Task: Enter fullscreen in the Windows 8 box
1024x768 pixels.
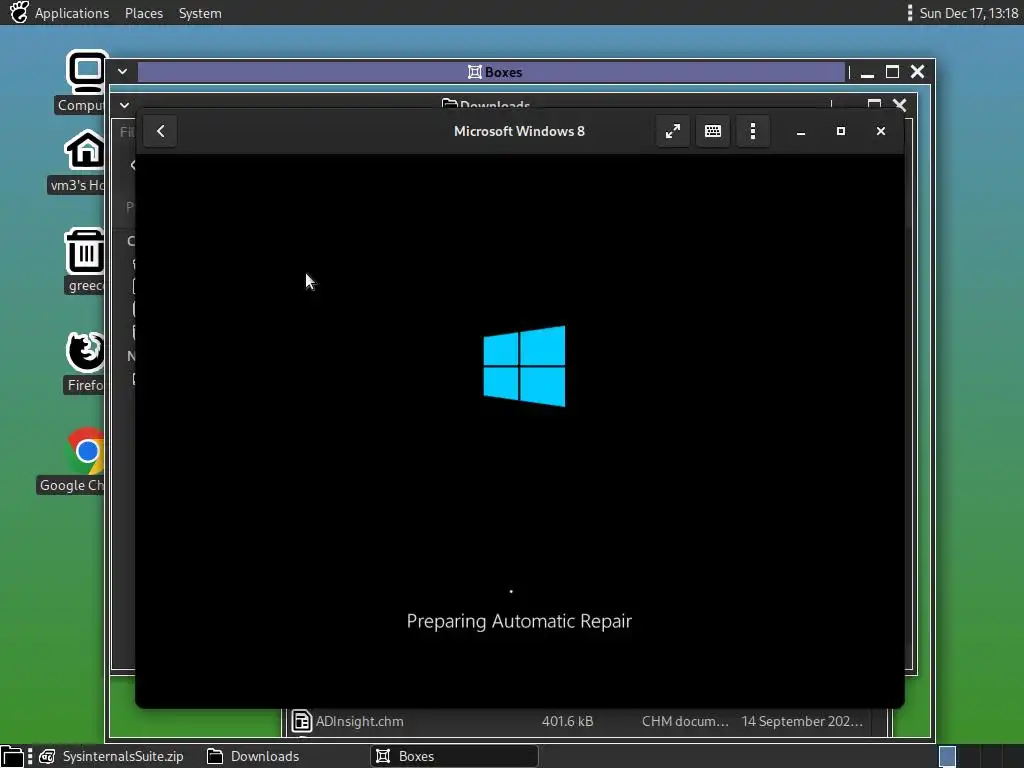Action: click(x=673, y=131)
